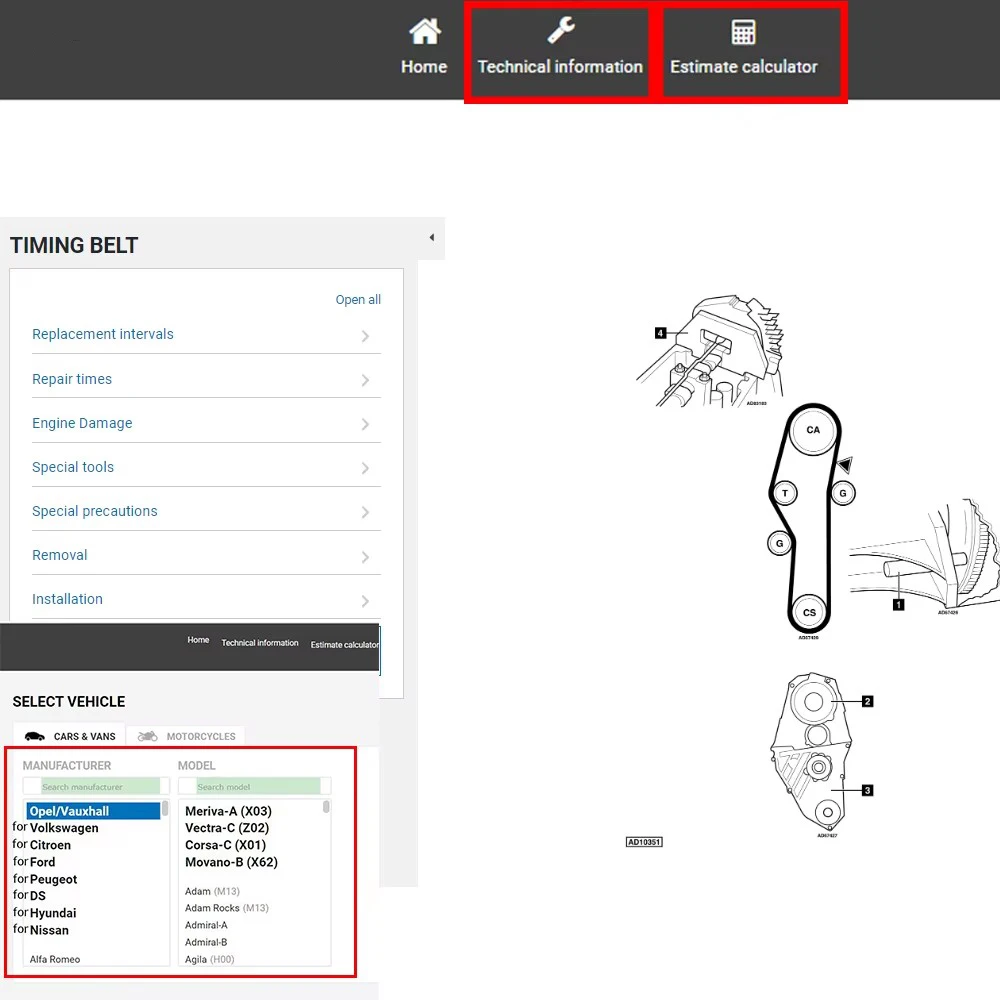Expand chevron beside Removal
1000x1000 pixels.
click(365, 557)
